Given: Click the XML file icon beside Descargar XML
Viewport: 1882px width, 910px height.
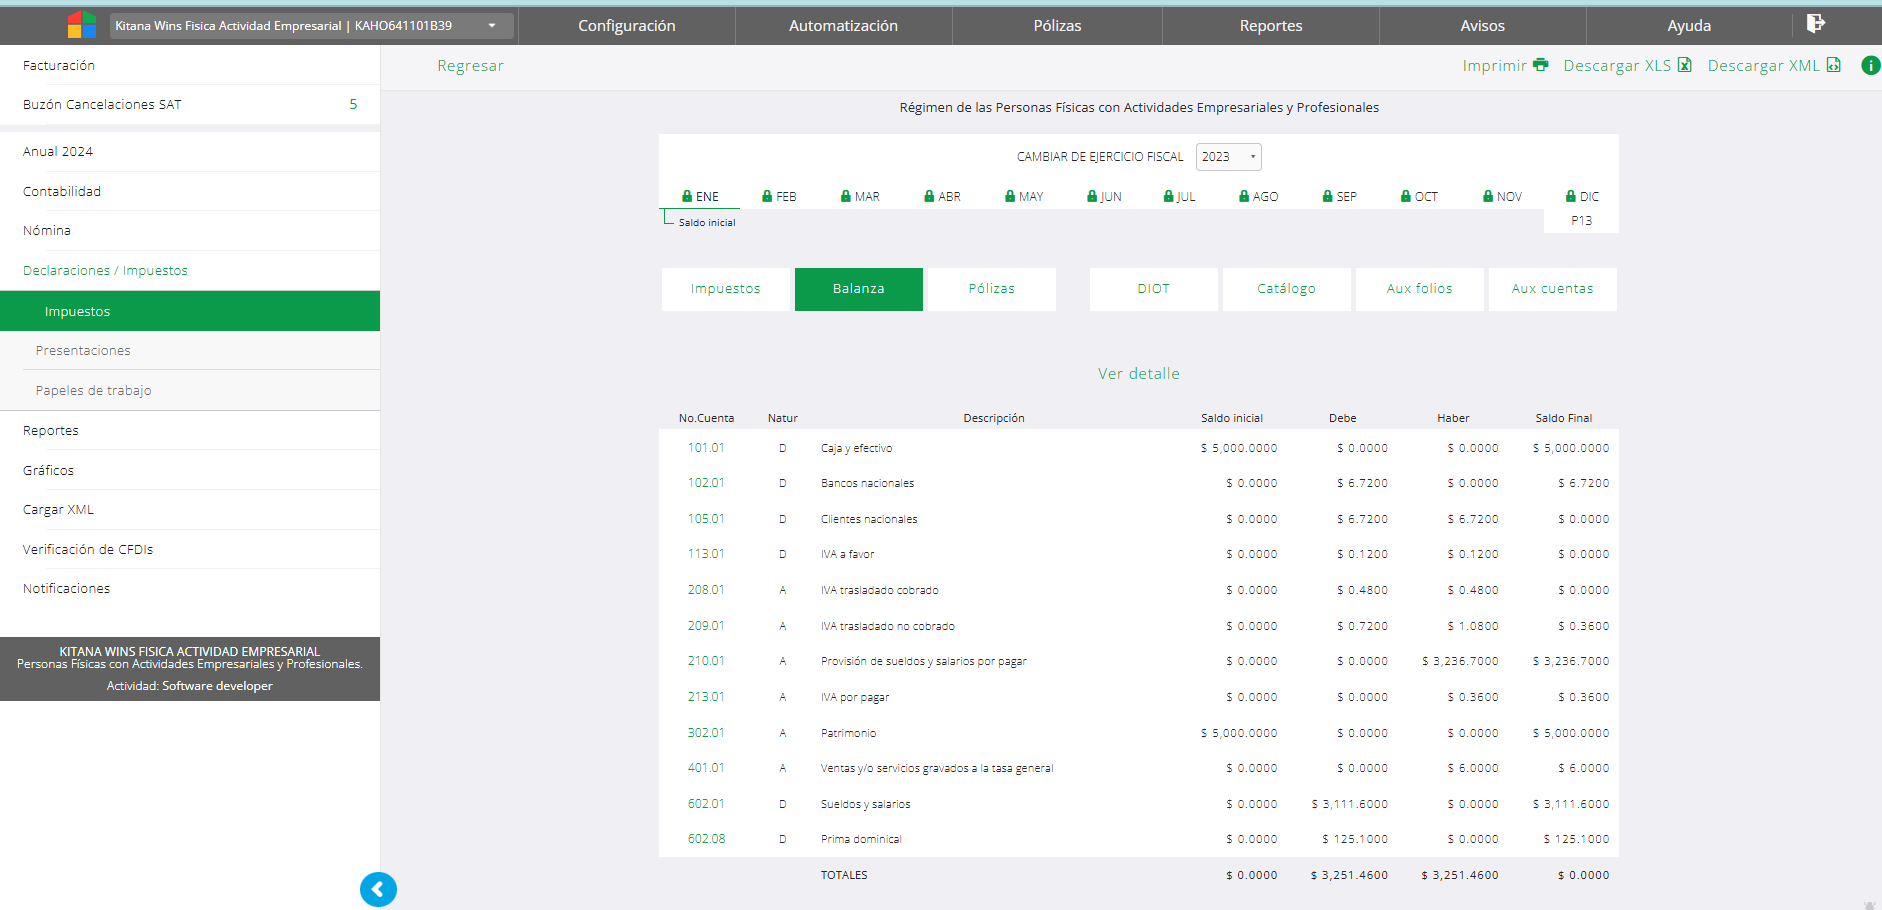Looking at the screenshot, I should pos(1833,65).
